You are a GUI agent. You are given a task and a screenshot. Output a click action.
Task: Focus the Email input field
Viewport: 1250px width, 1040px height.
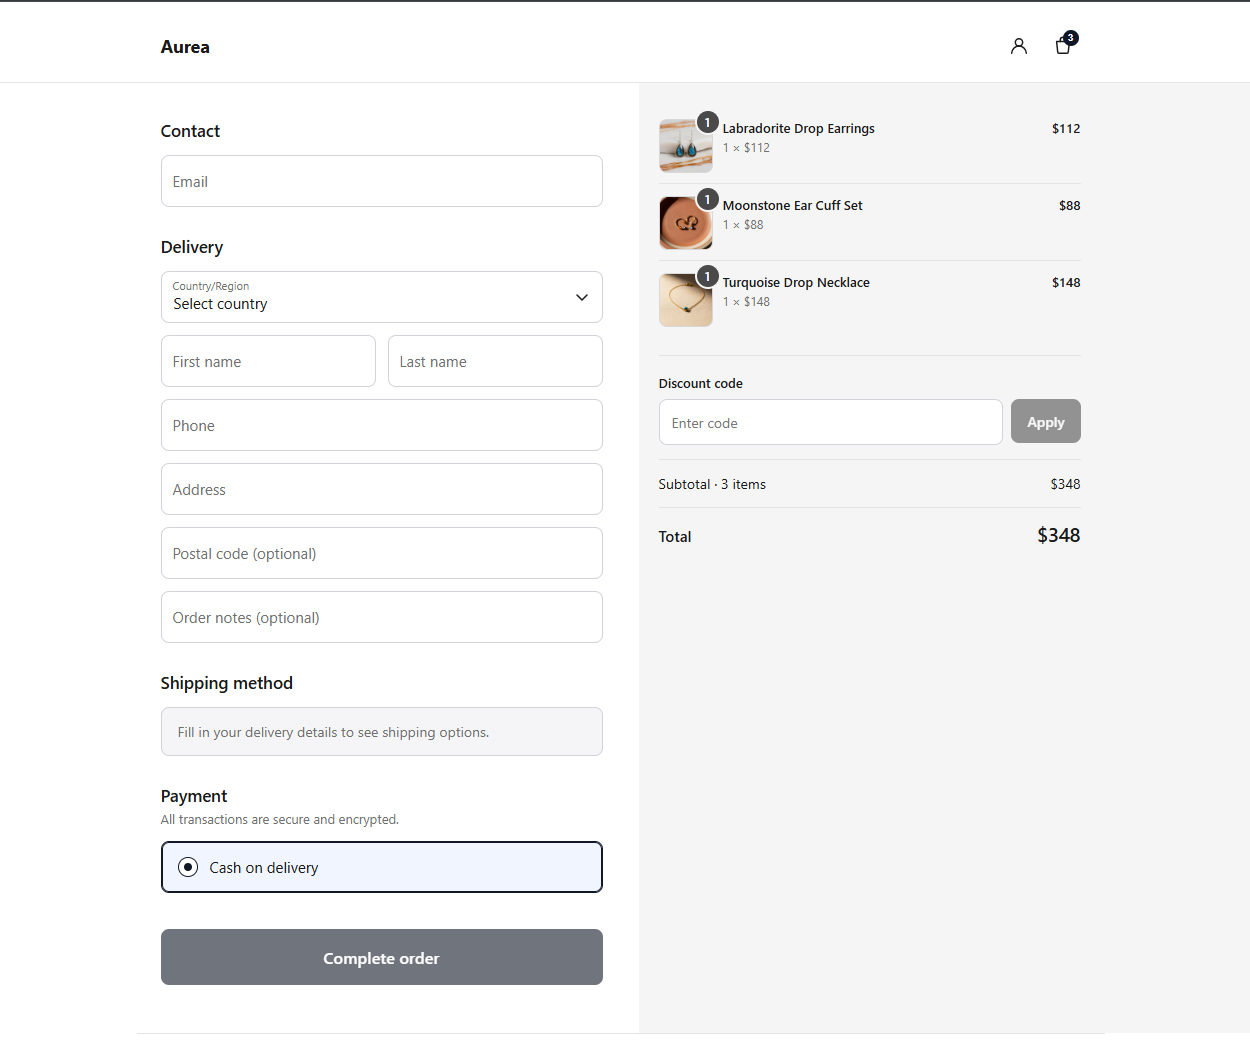coord(382,181)
